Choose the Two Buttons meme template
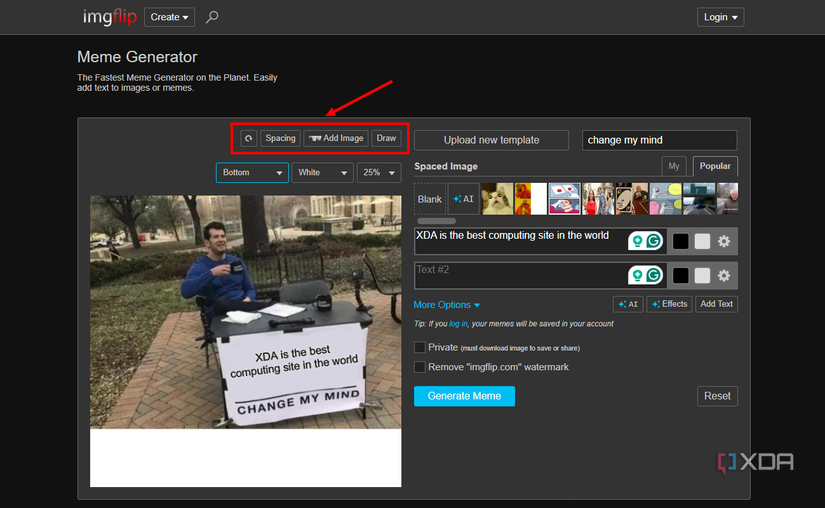 tap(564, 199)
